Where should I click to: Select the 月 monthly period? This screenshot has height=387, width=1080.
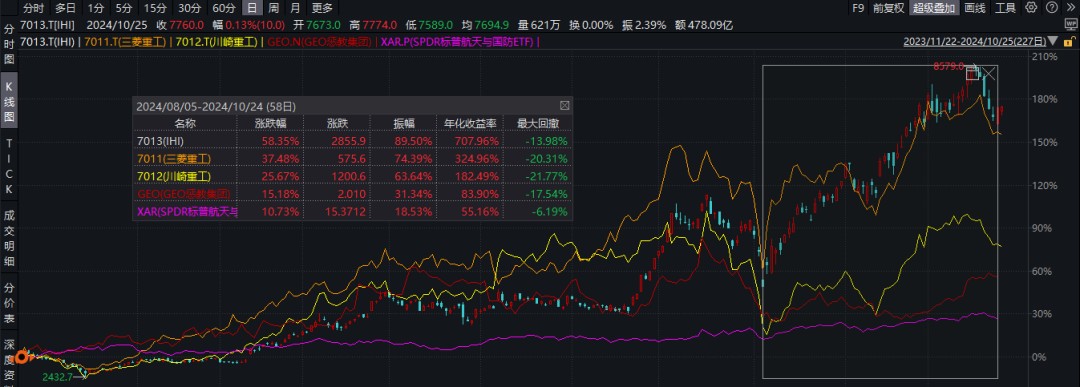[295, 8]
